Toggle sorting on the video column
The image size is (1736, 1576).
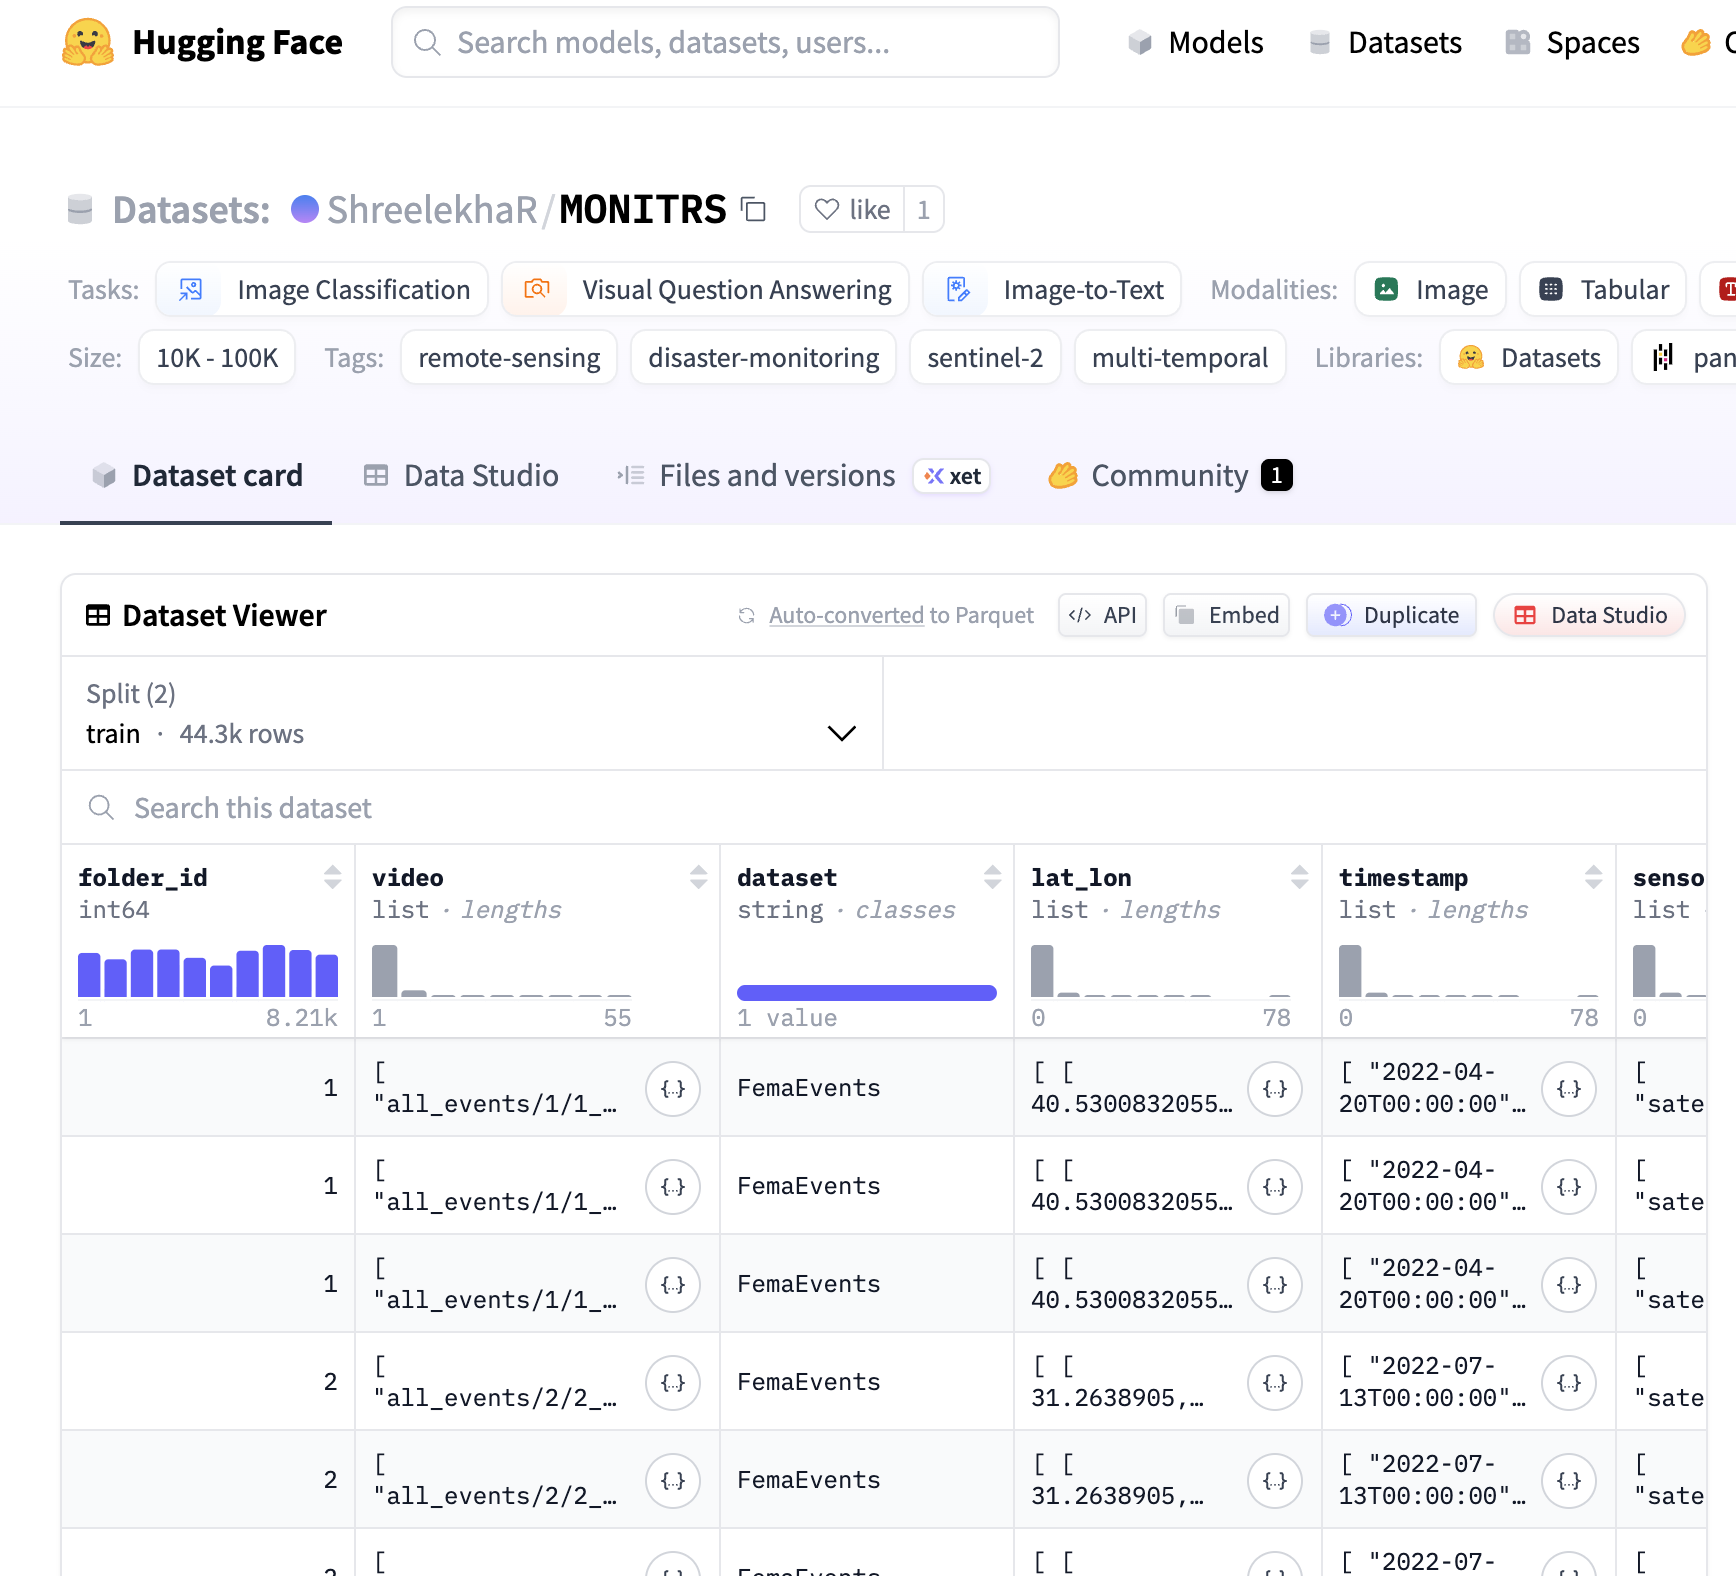click(x=698, y=877)
